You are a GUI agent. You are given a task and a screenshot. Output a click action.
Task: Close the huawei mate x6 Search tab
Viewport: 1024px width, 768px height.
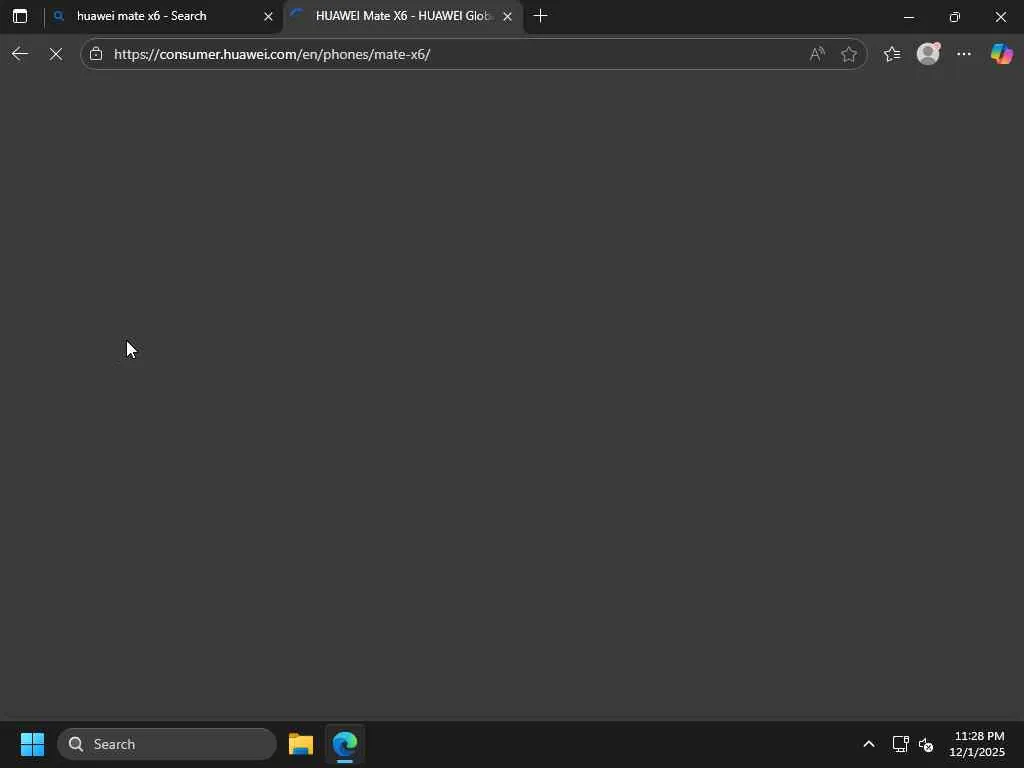(x=268, y=16)
